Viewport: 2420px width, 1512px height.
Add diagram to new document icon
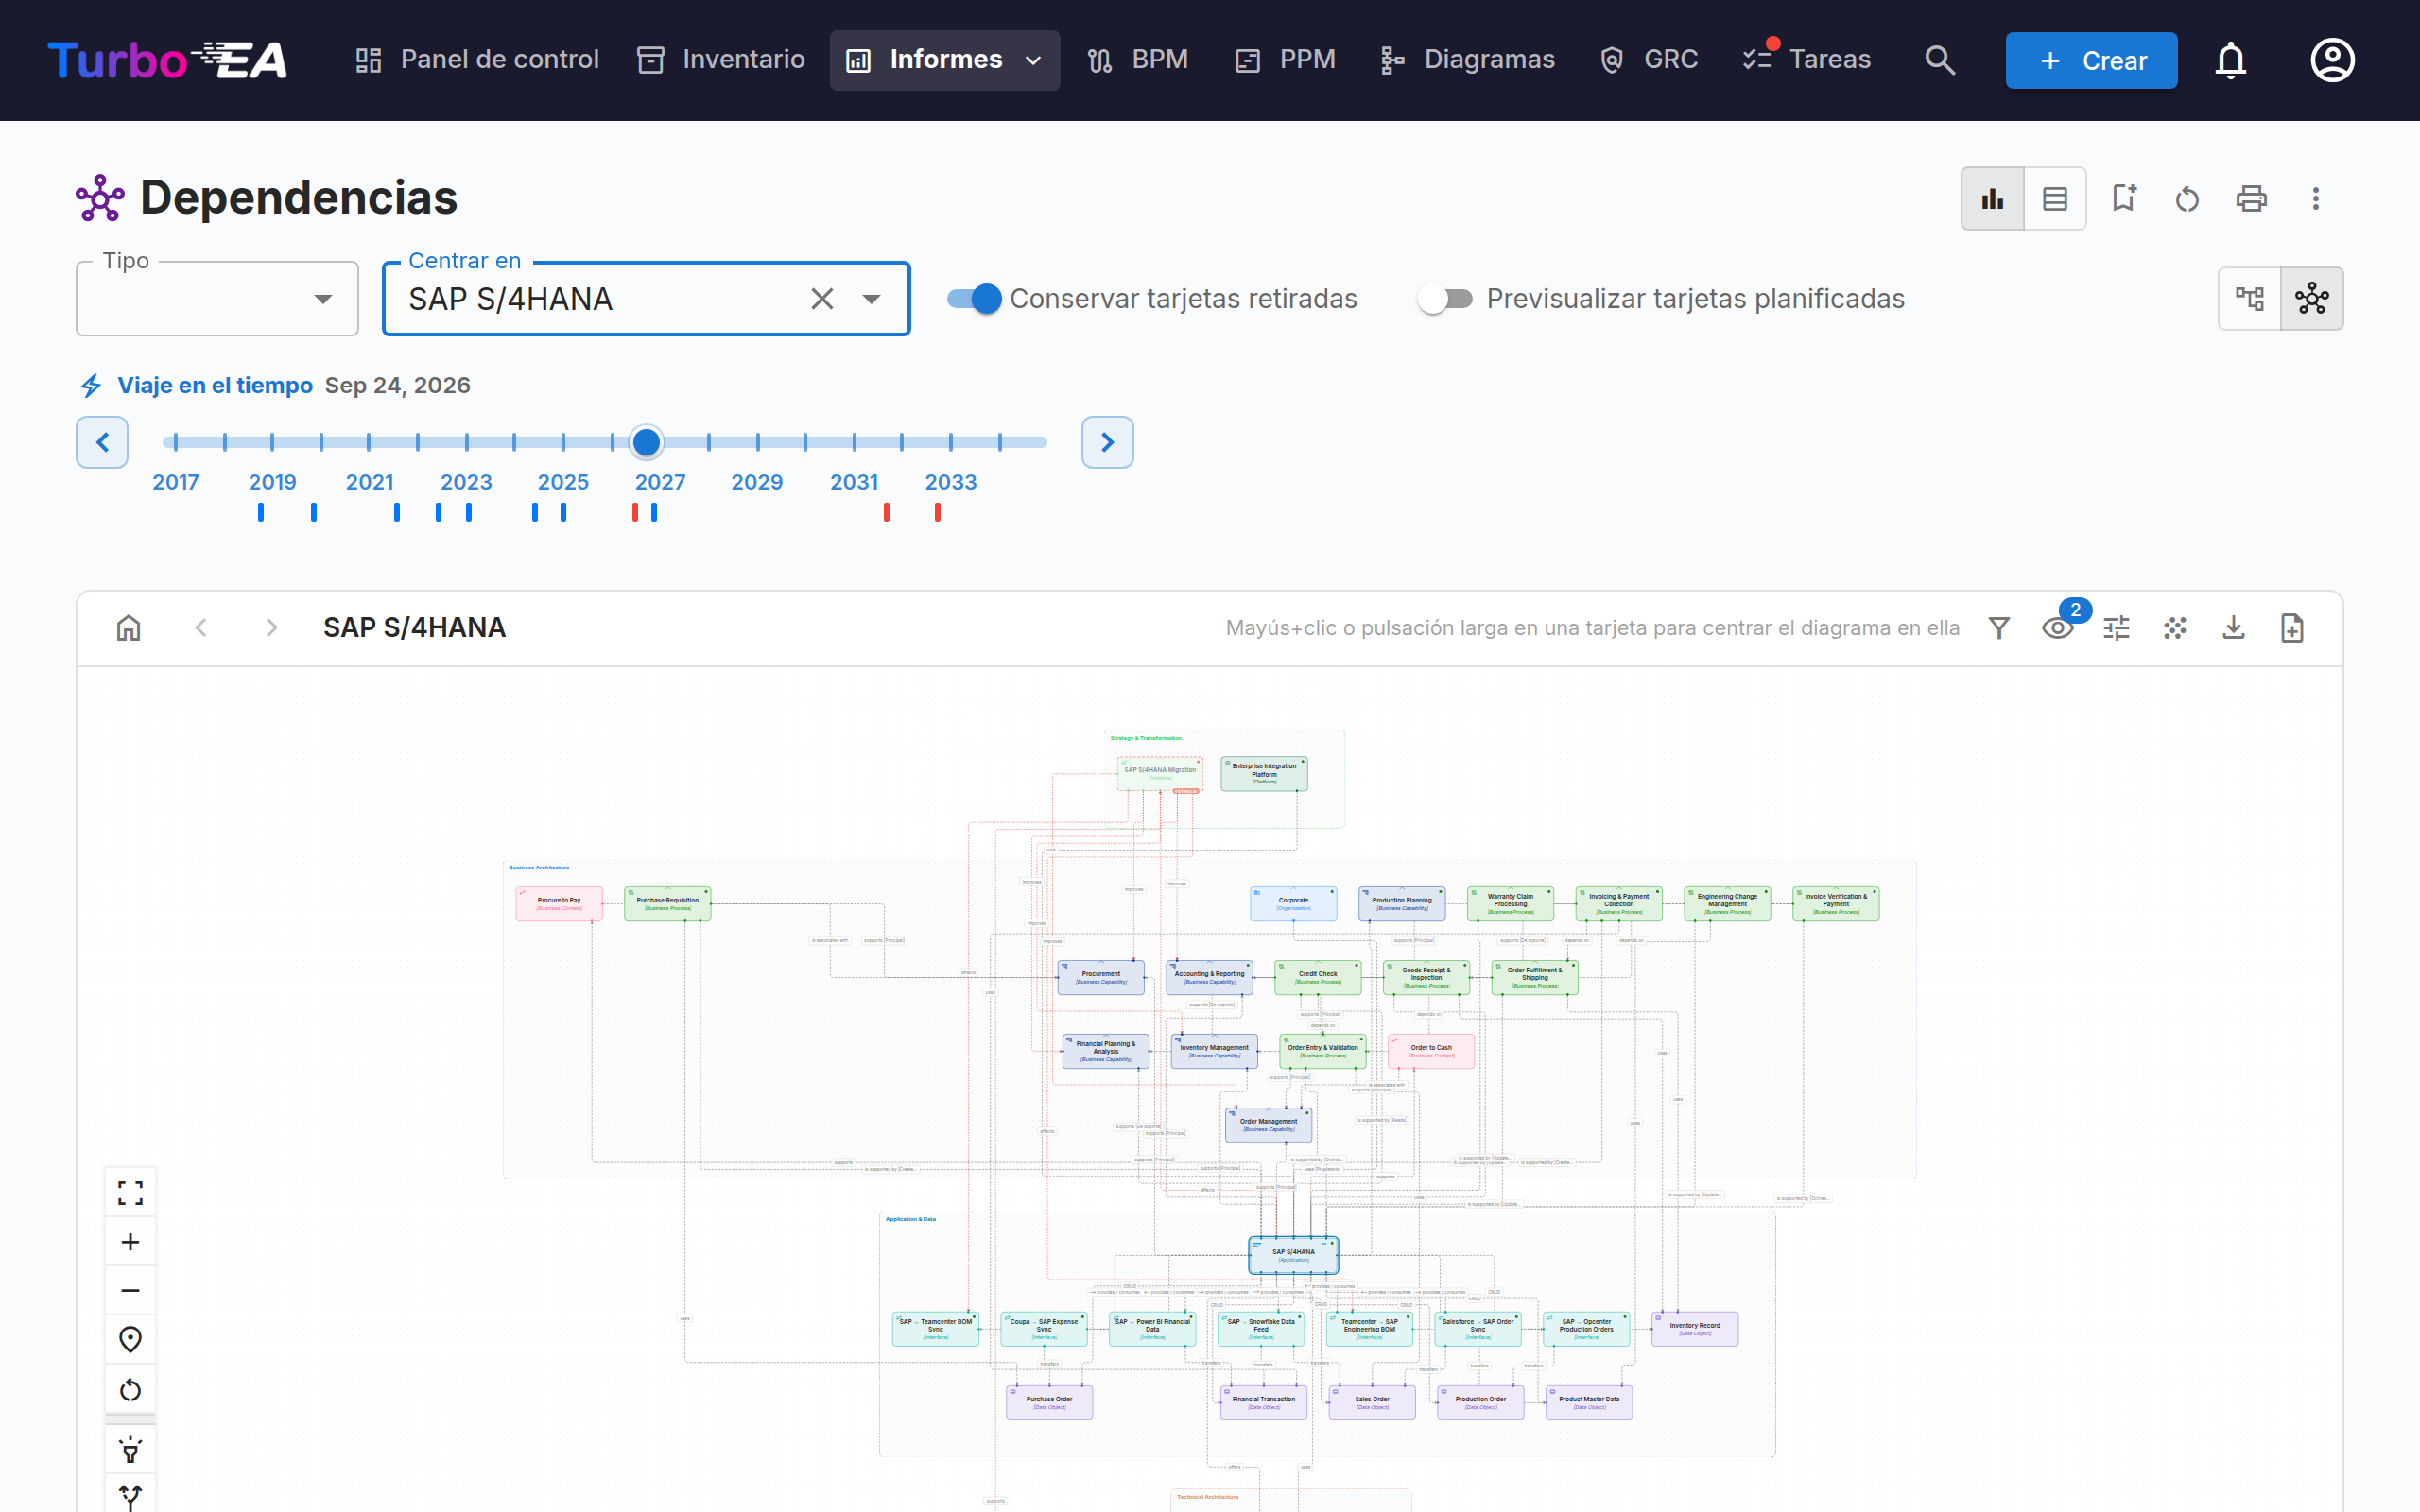(x=2292, y=628)
